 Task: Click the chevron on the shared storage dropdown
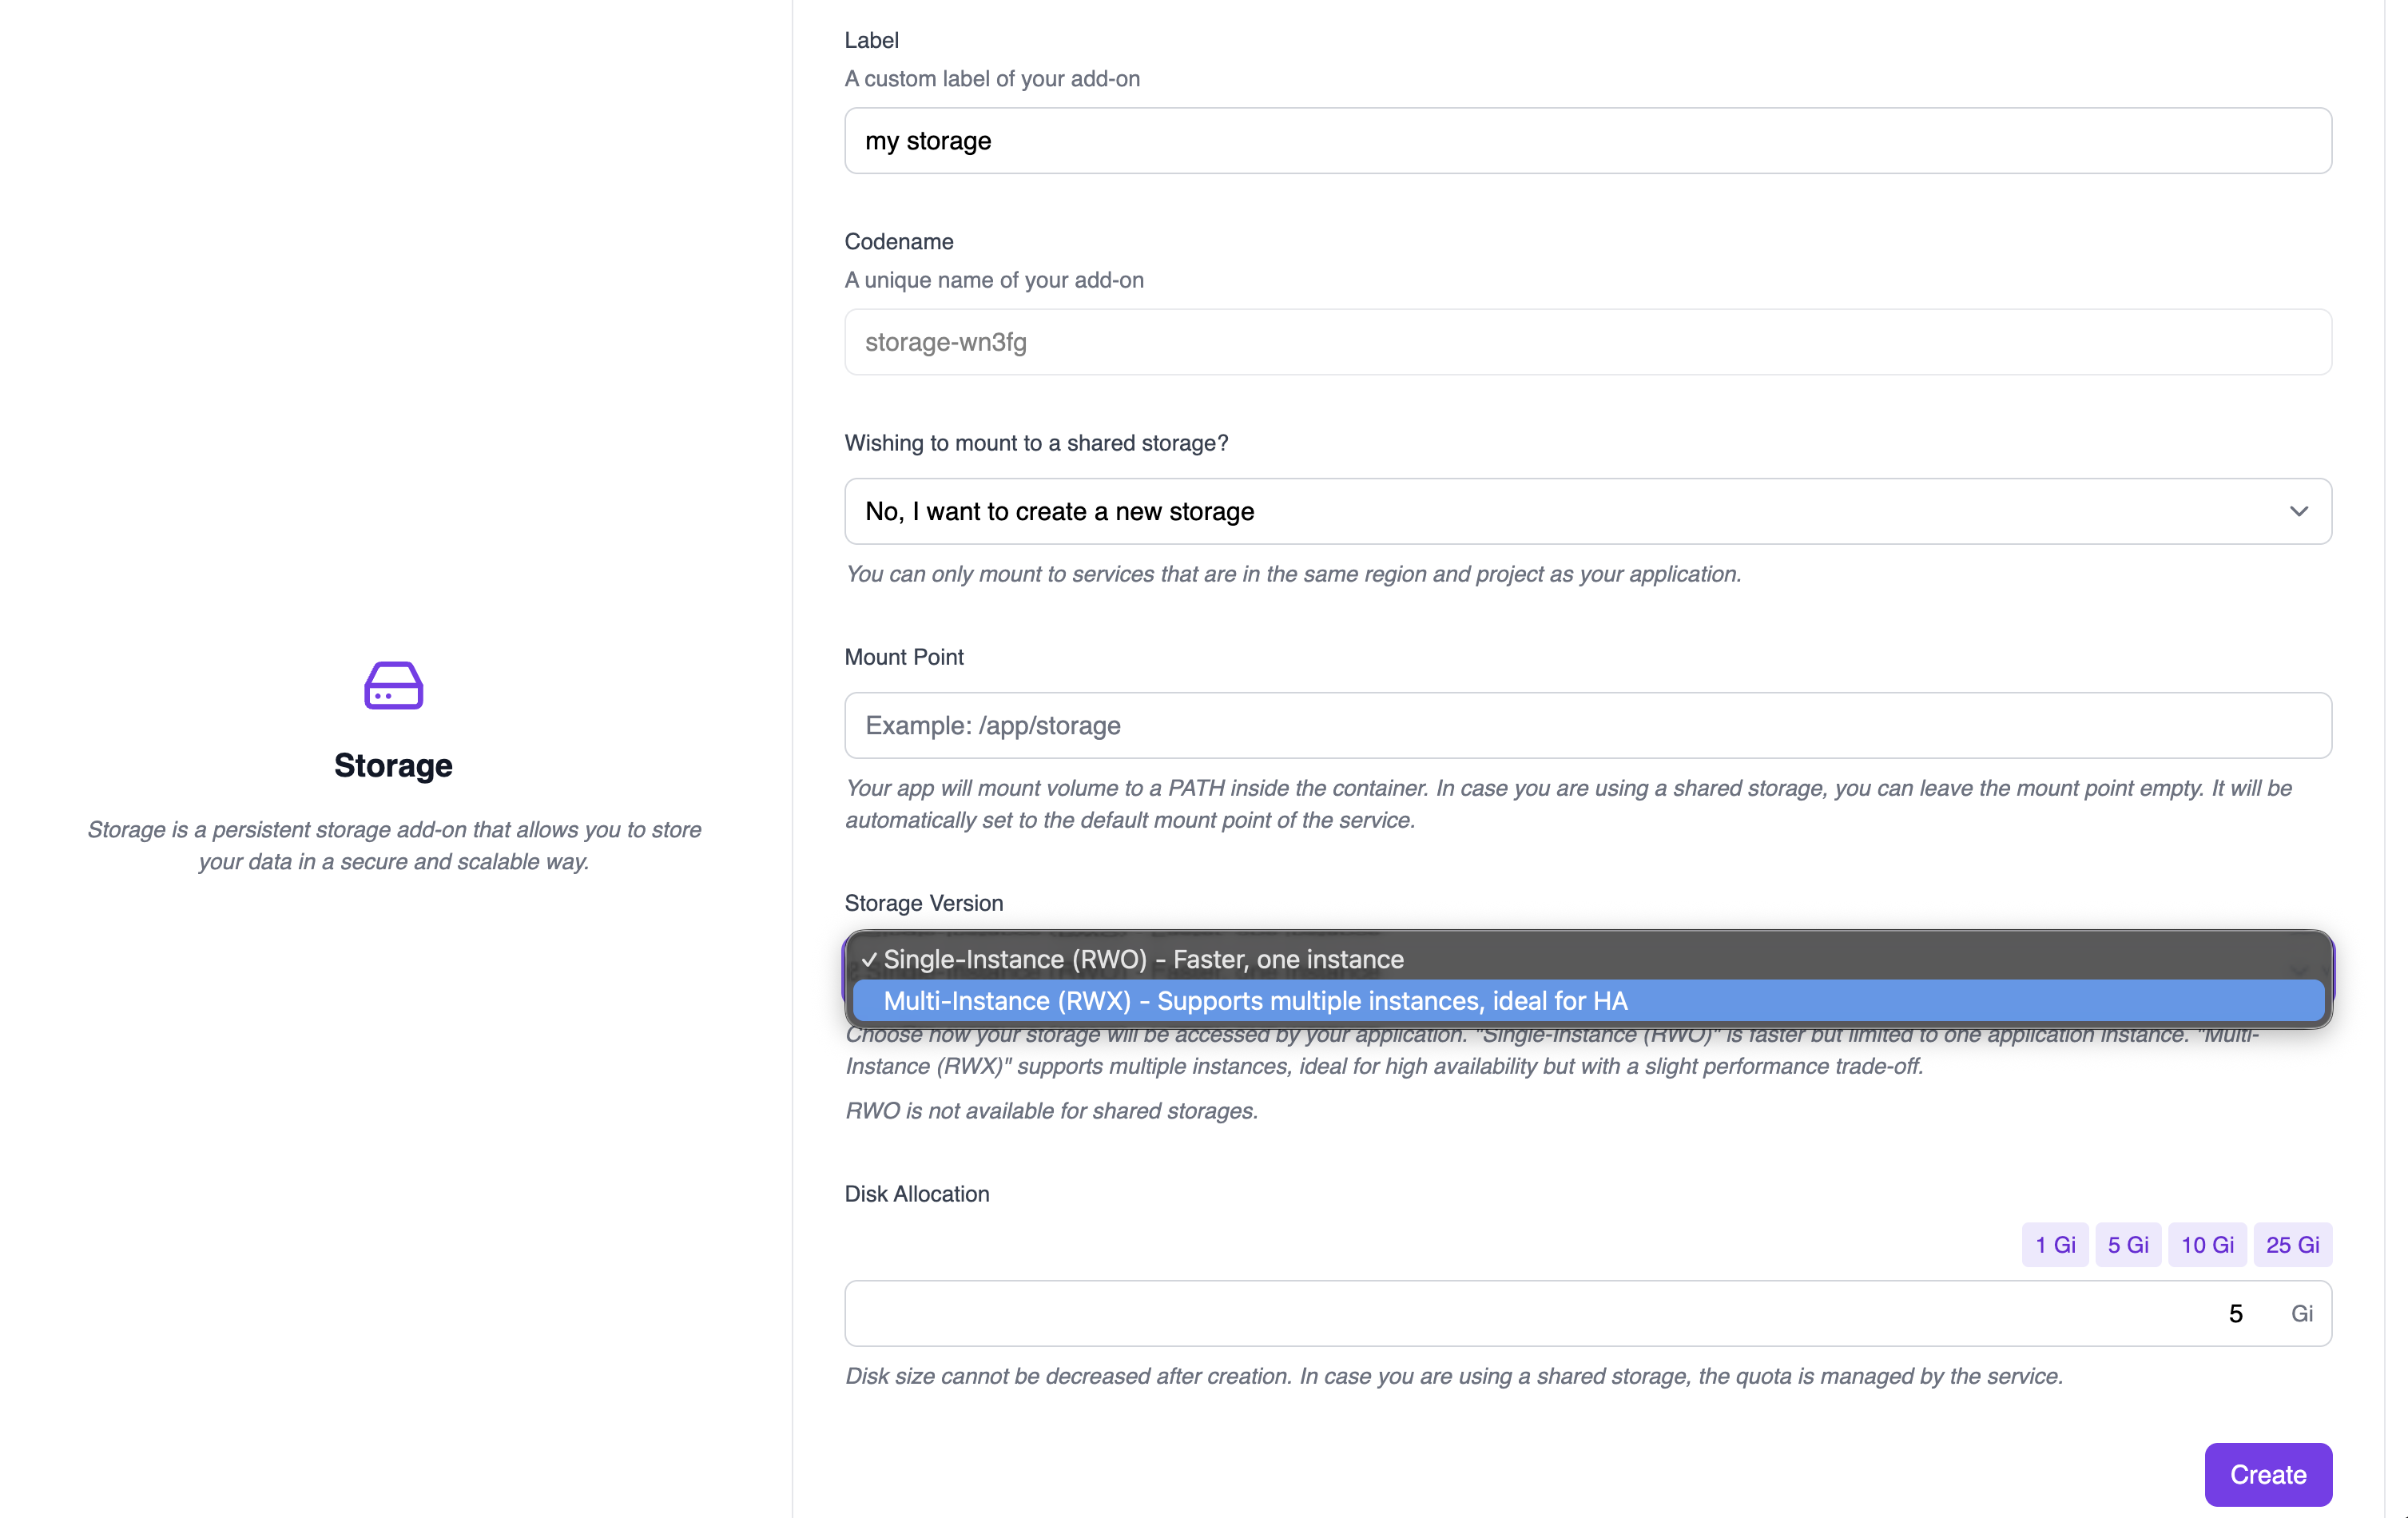tap(2298, 512)
